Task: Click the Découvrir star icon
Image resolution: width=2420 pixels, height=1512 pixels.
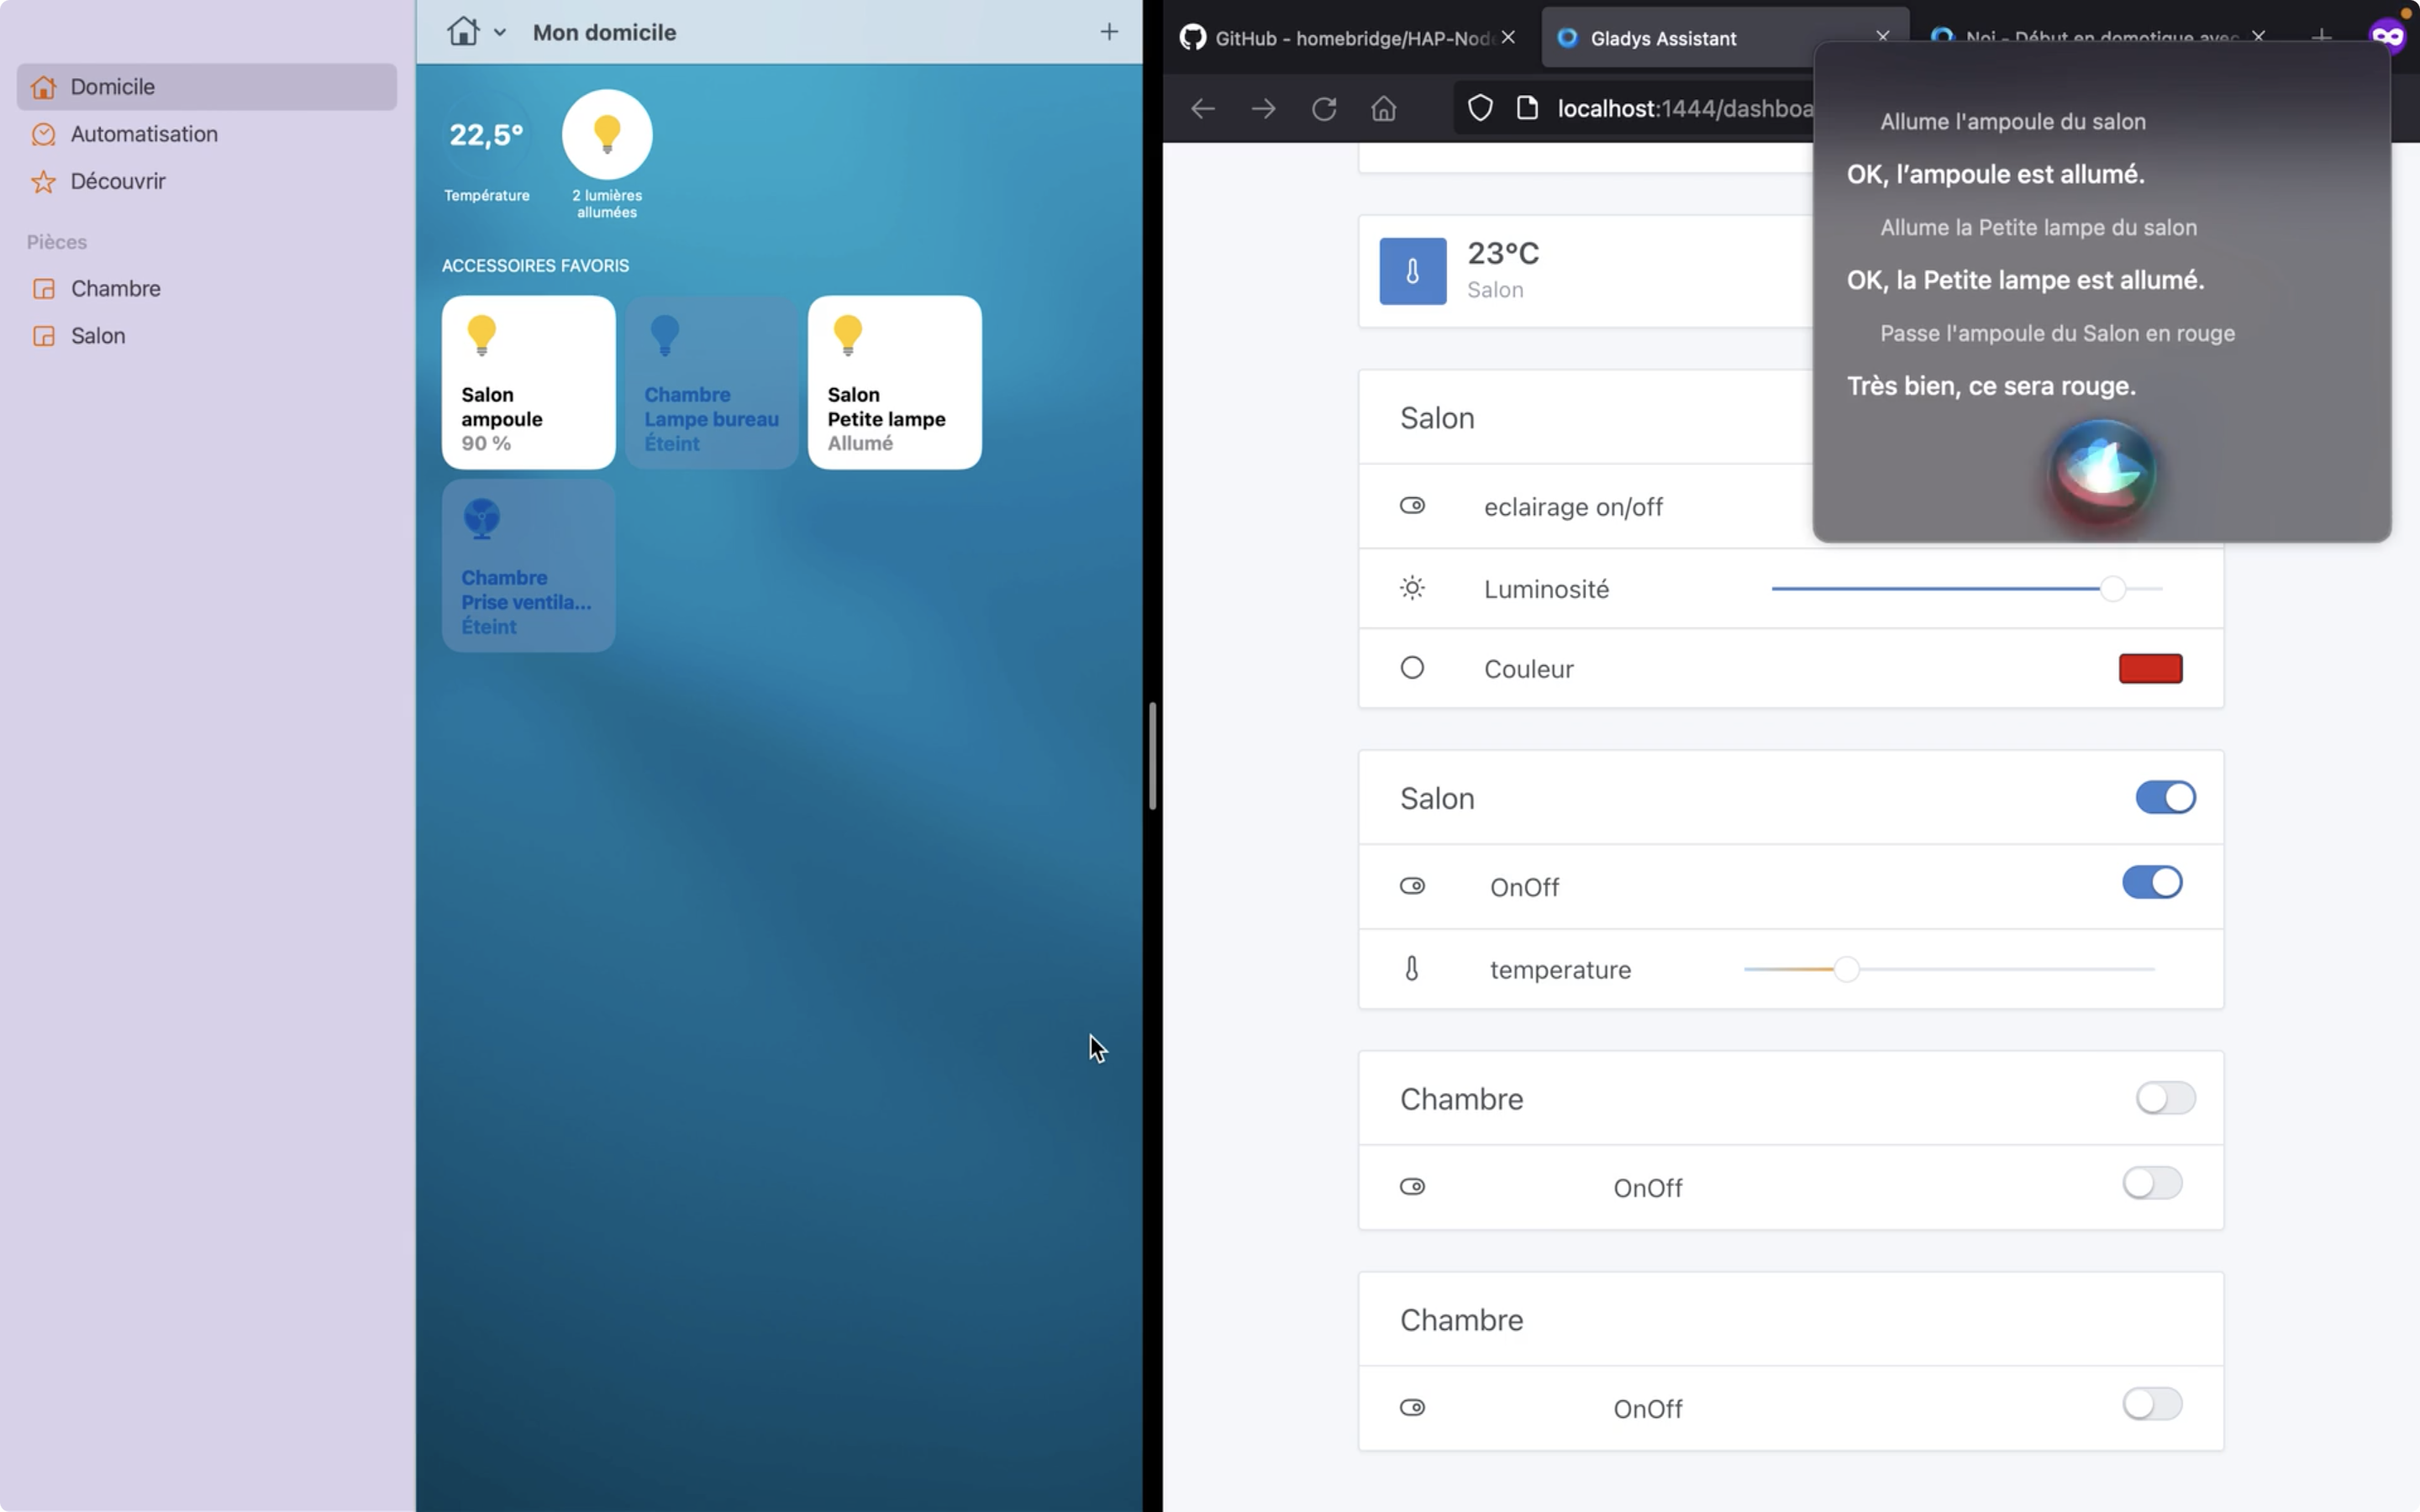Action: 43,182
